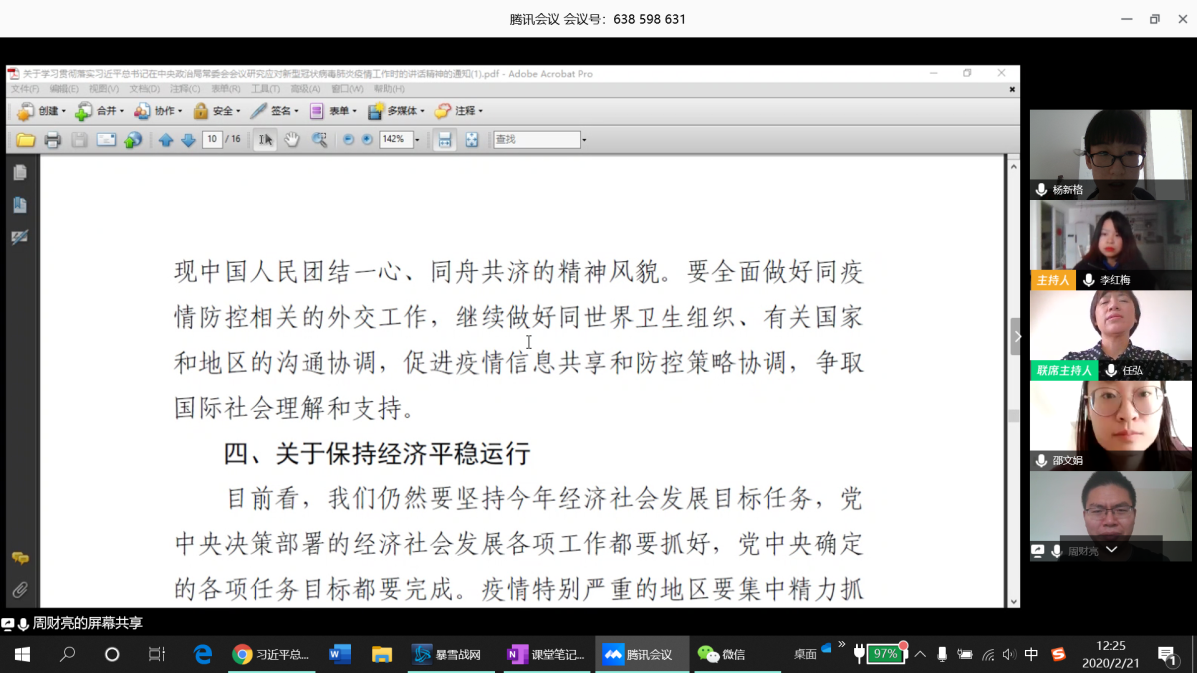Viewport: 1197px width, 673px height.
Task: Click the email envelope icon
Action: coord(106,140)
